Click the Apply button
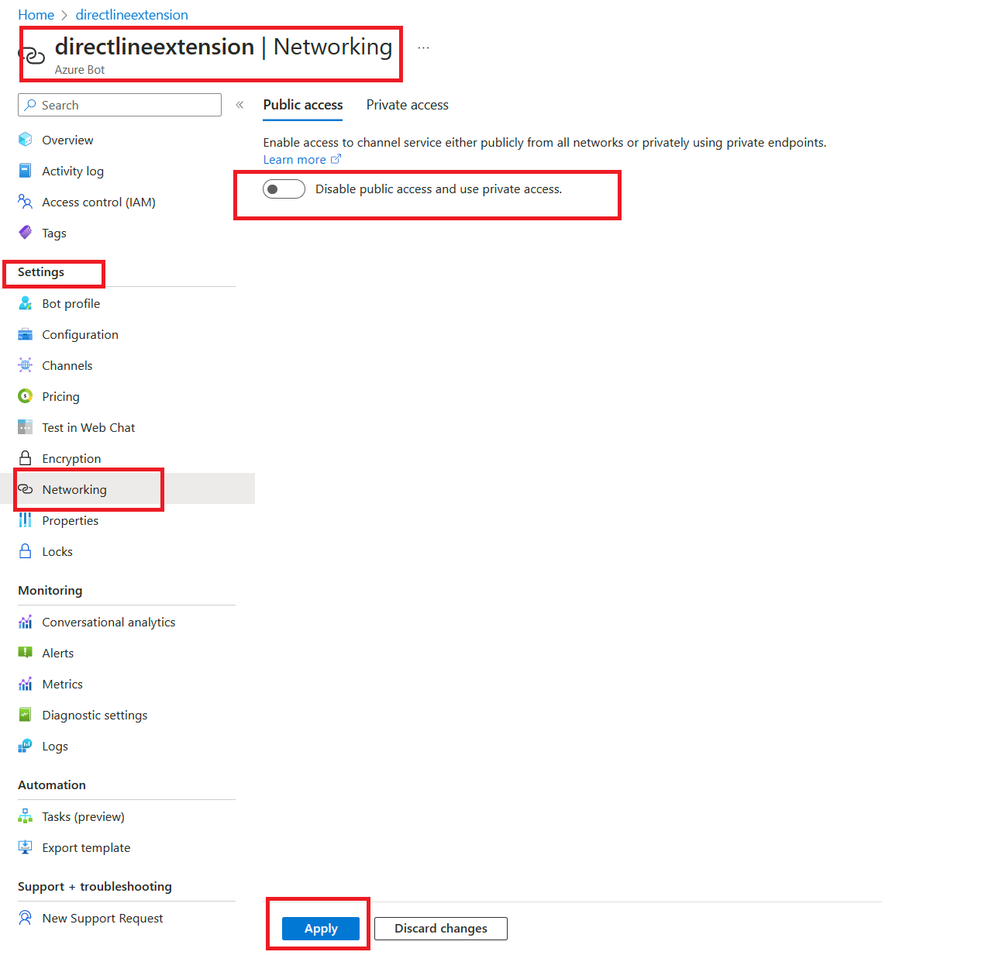The width and height of the screenshot is (999, 956). click(320, 929)
